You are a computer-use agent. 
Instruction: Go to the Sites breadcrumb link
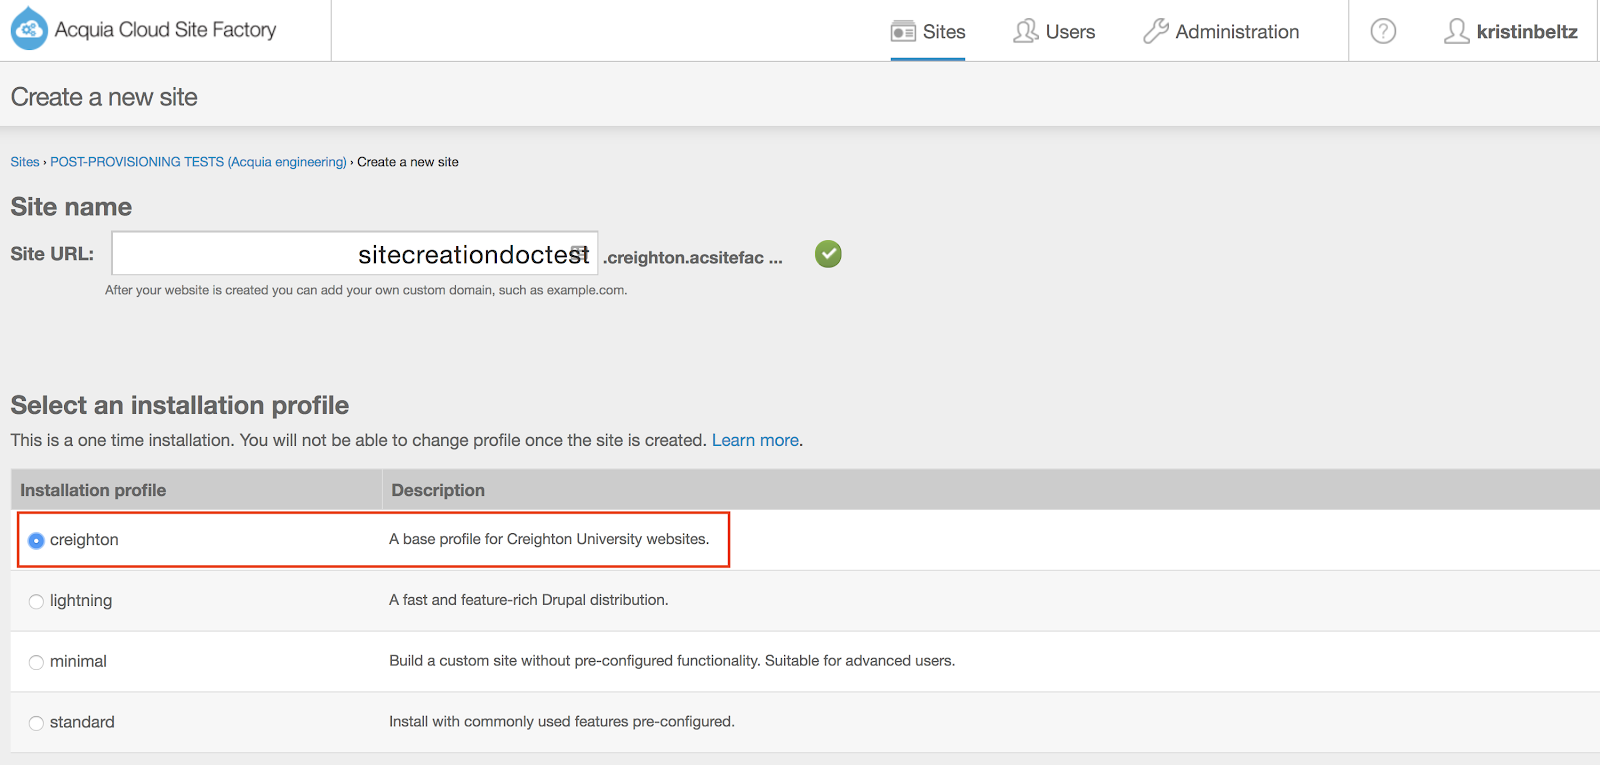click(25, 162)
